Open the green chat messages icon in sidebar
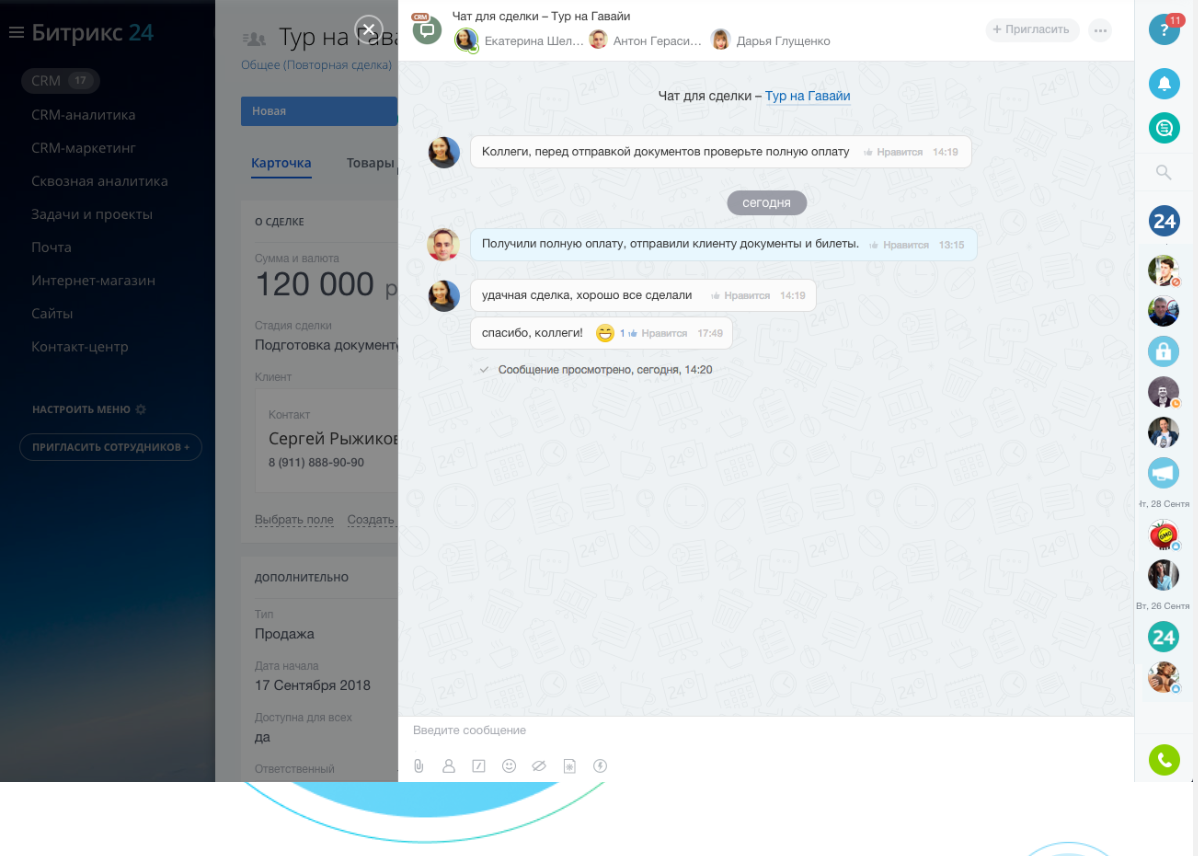This screenshot has height=856, width=1198. pos(1164,128)
